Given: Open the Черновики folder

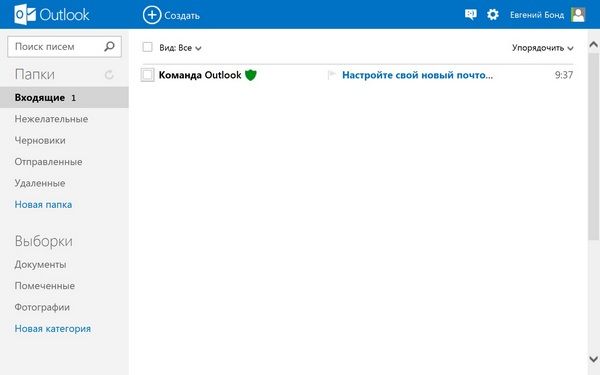Looking at the screenshot, I should (40, 140).
